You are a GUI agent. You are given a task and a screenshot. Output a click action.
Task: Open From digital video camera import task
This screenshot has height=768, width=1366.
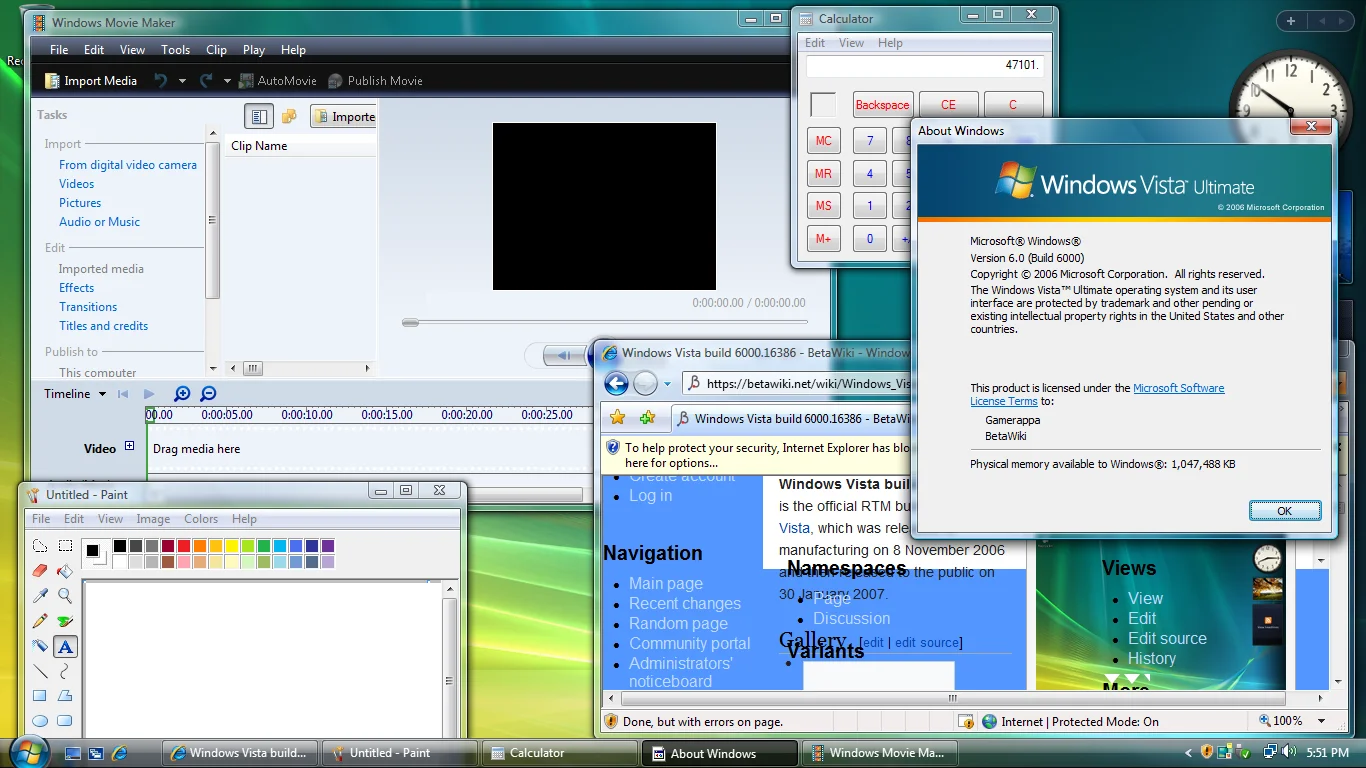coord(128,165)
